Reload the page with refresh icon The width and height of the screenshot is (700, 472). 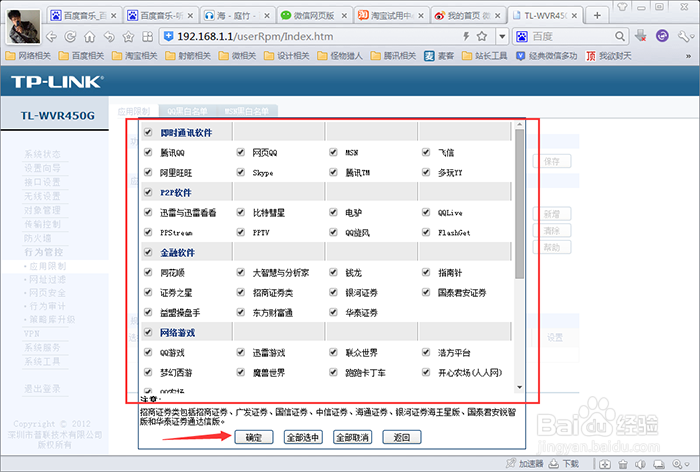coord(70,37)
